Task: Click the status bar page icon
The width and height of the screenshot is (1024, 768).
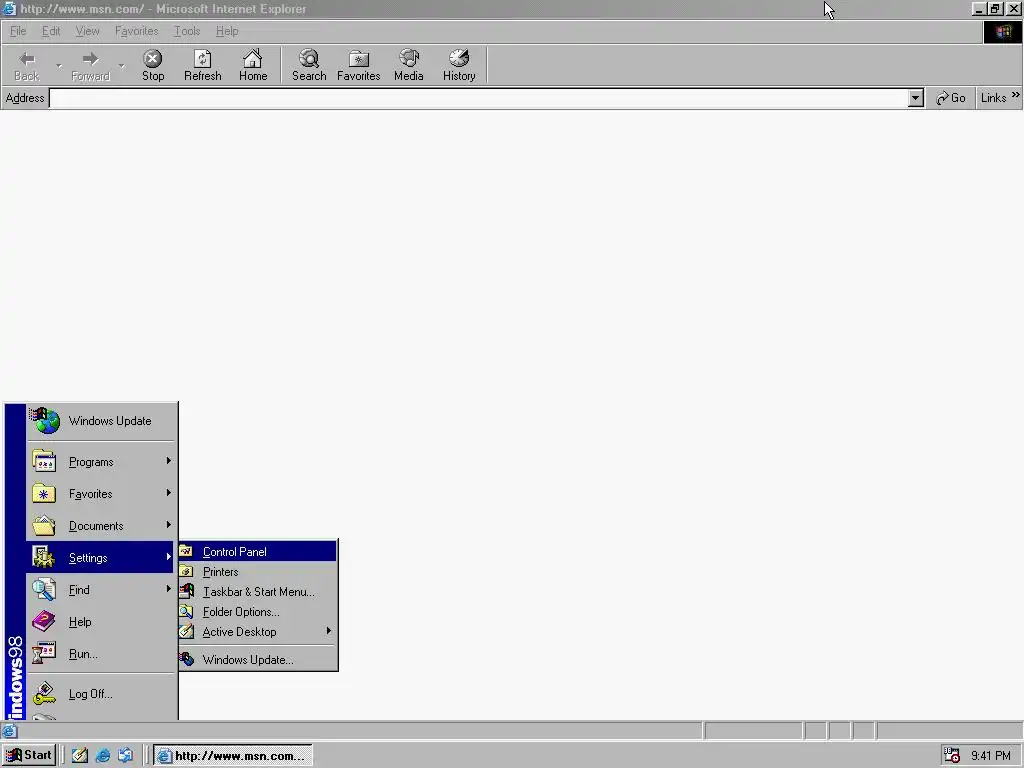Action: point(9,731)
